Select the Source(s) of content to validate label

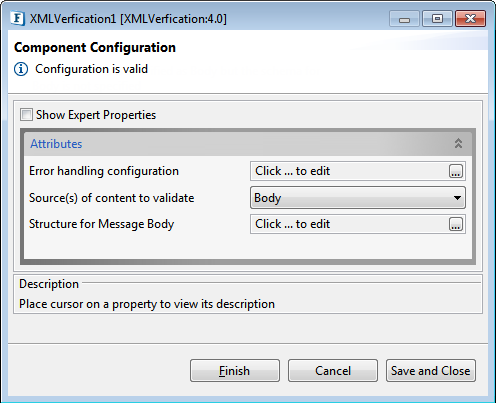112,198
